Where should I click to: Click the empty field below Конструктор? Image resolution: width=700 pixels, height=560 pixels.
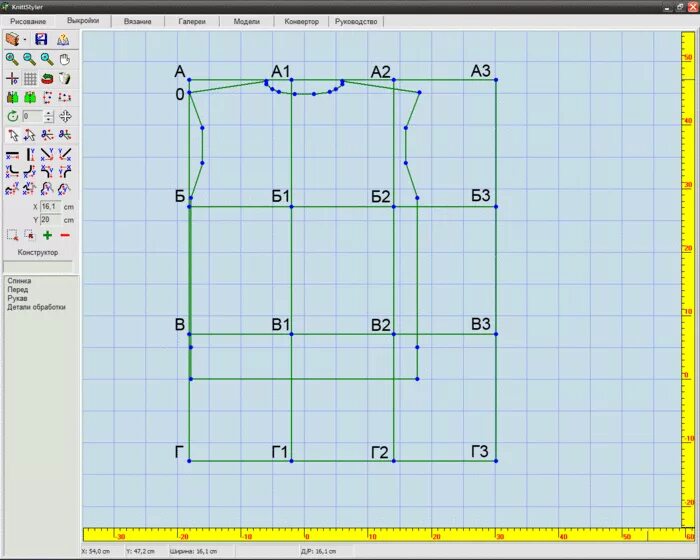click(x=38, y=267)
